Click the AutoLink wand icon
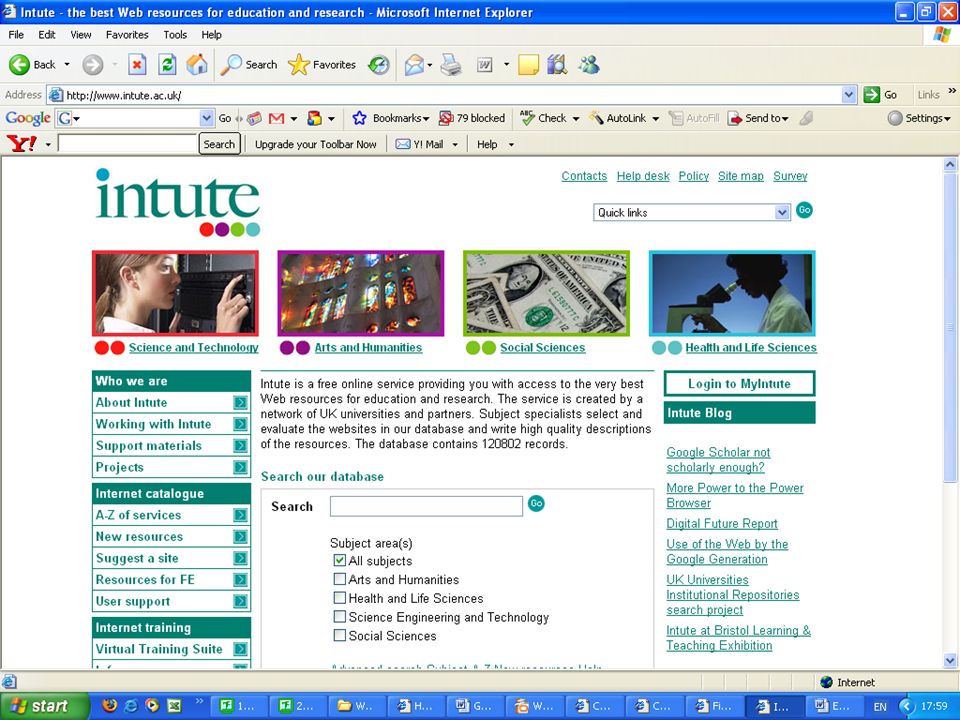Viewport: 960px width, 720px height. [x=596, y=118]
